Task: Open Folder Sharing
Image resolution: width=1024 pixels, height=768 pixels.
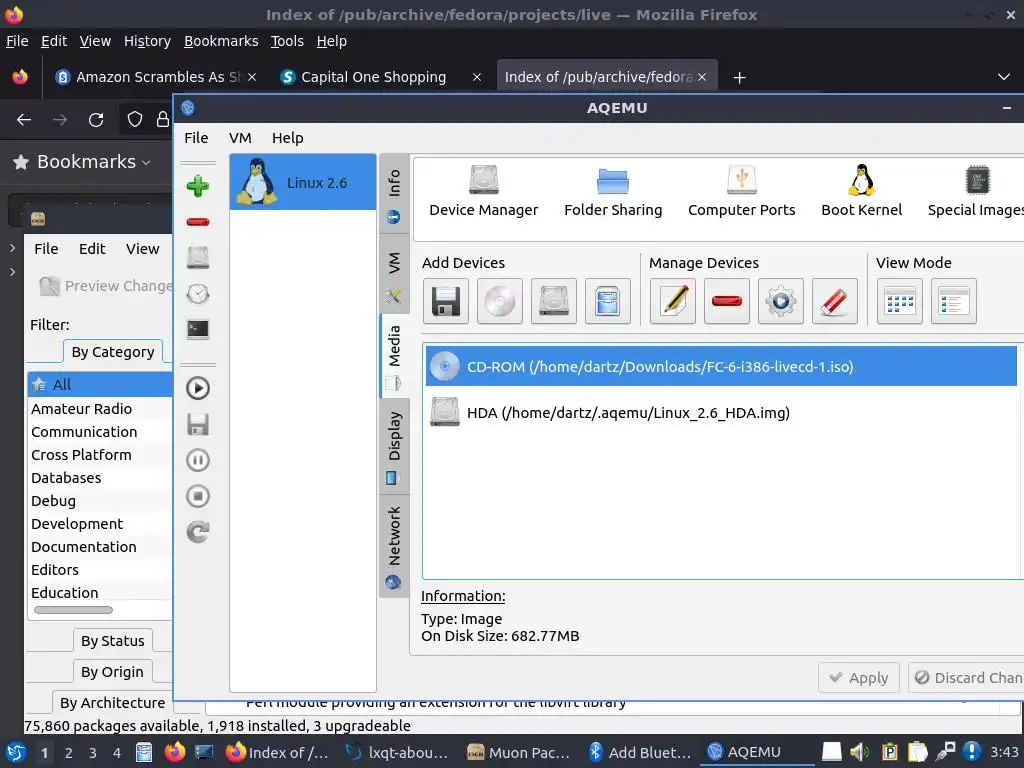Action: pyautogui.click(x=613, y=191)
